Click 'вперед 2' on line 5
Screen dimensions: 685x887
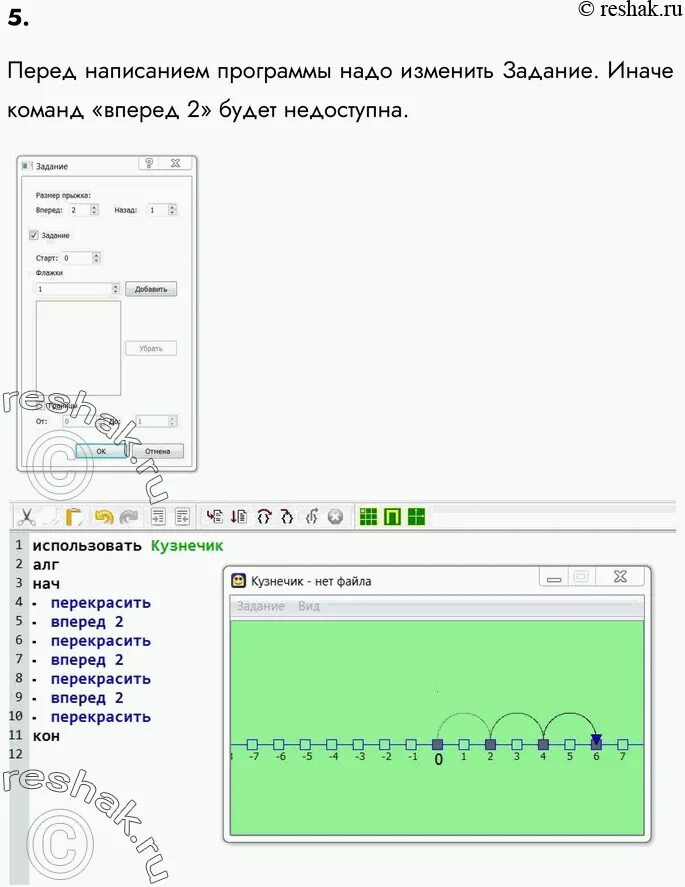87,622
